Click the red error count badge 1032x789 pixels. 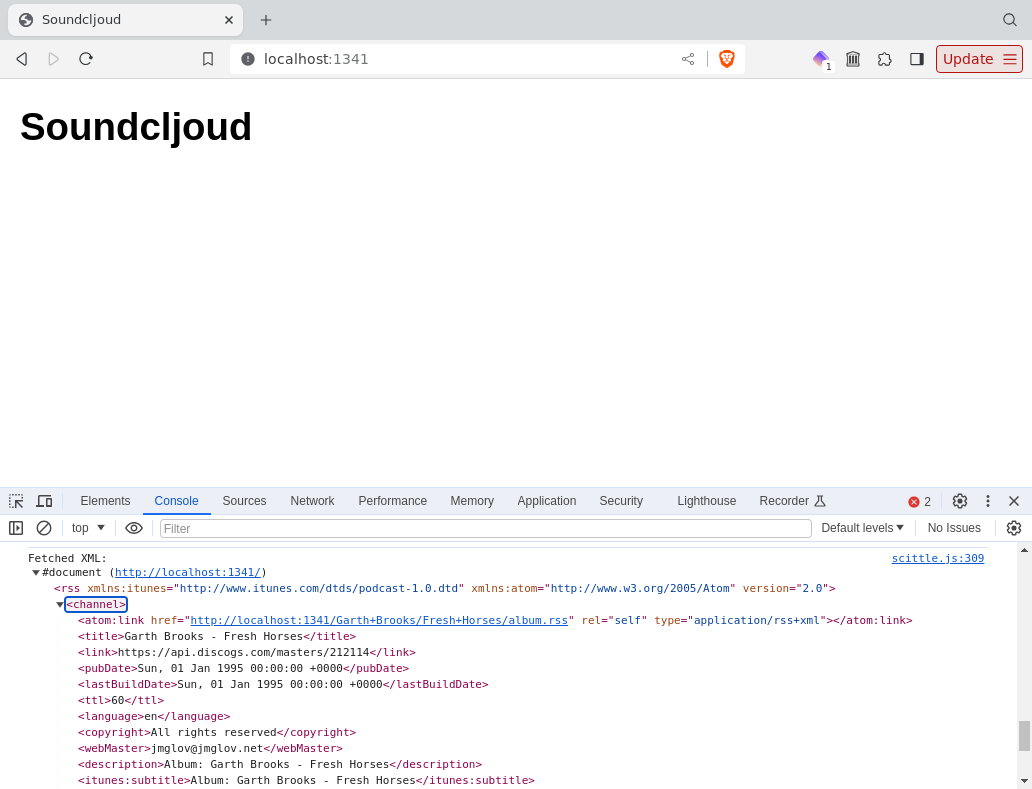coord(919,501)
